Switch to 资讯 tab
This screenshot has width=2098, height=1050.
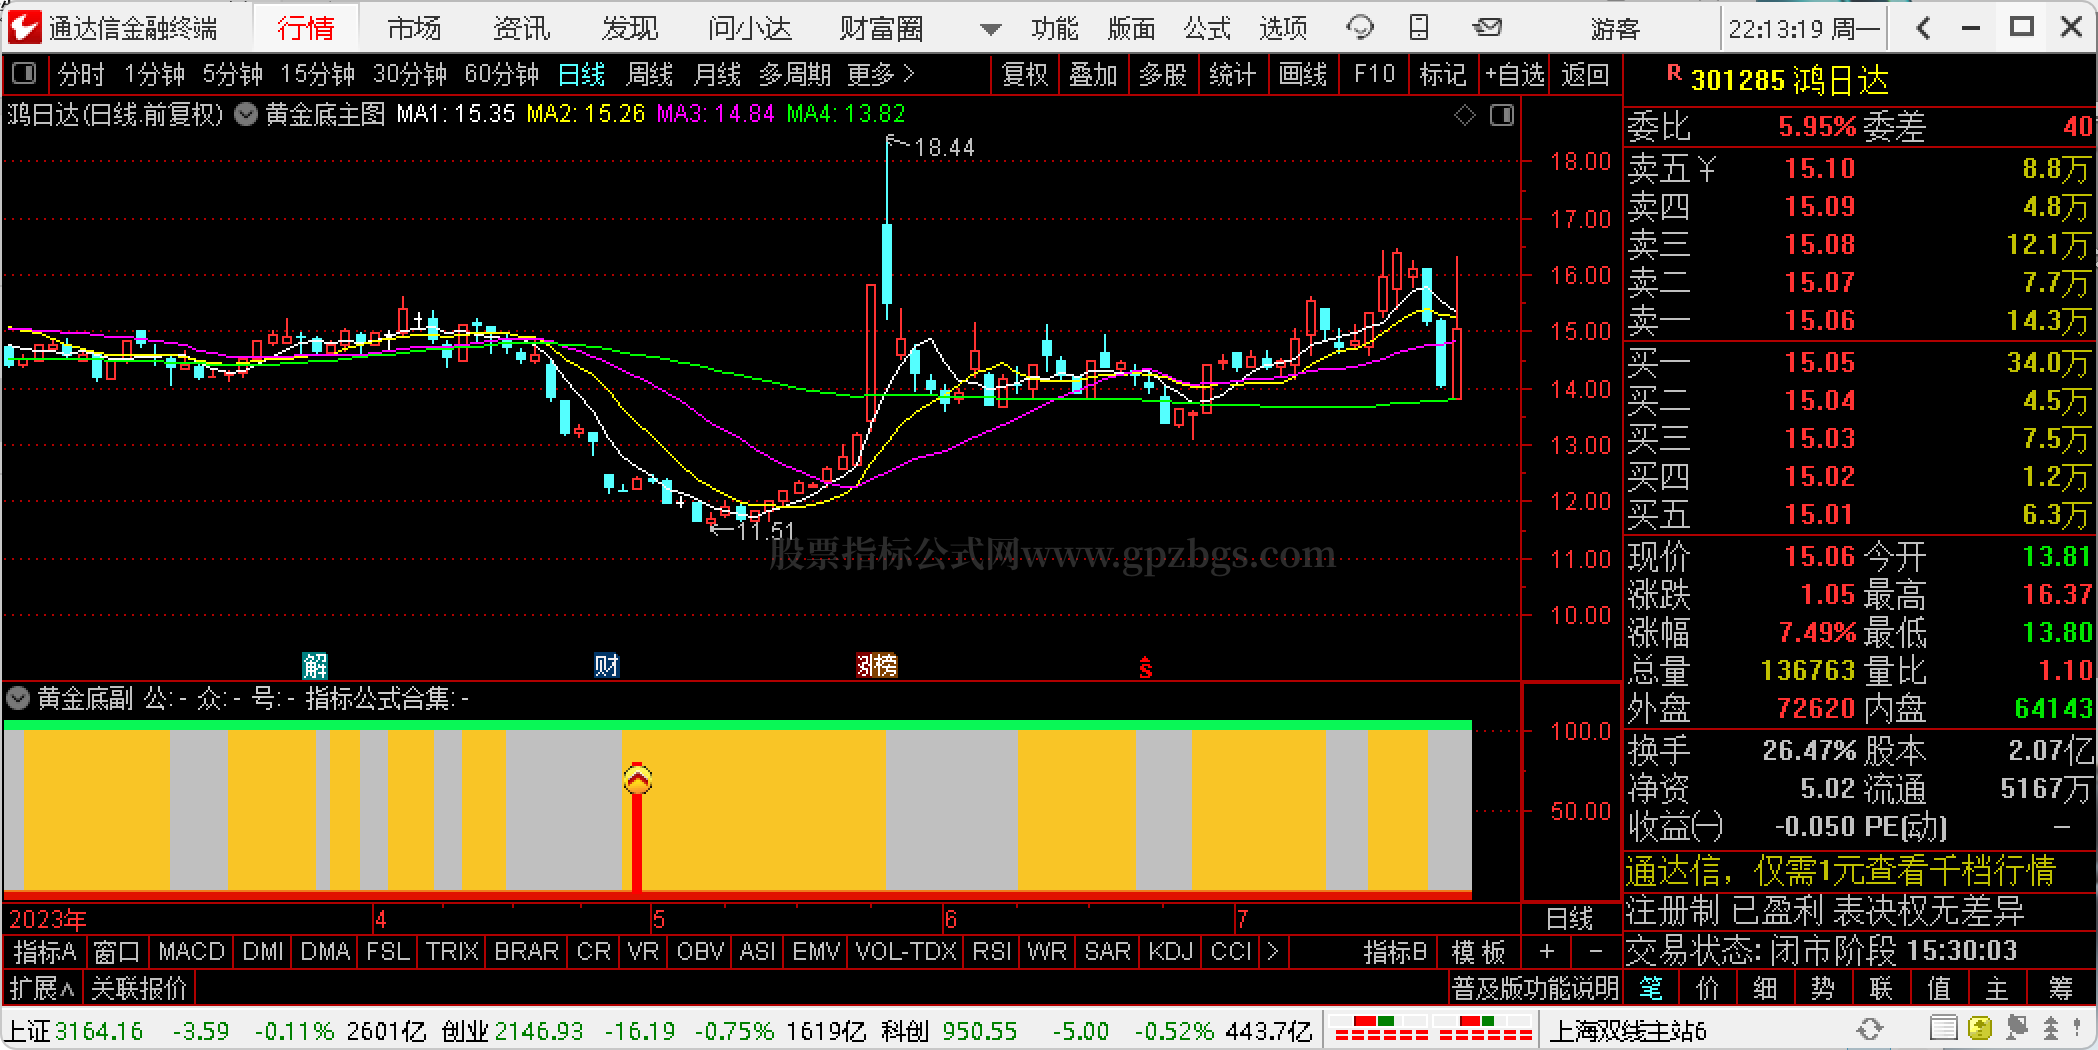[x=521, y=28]
